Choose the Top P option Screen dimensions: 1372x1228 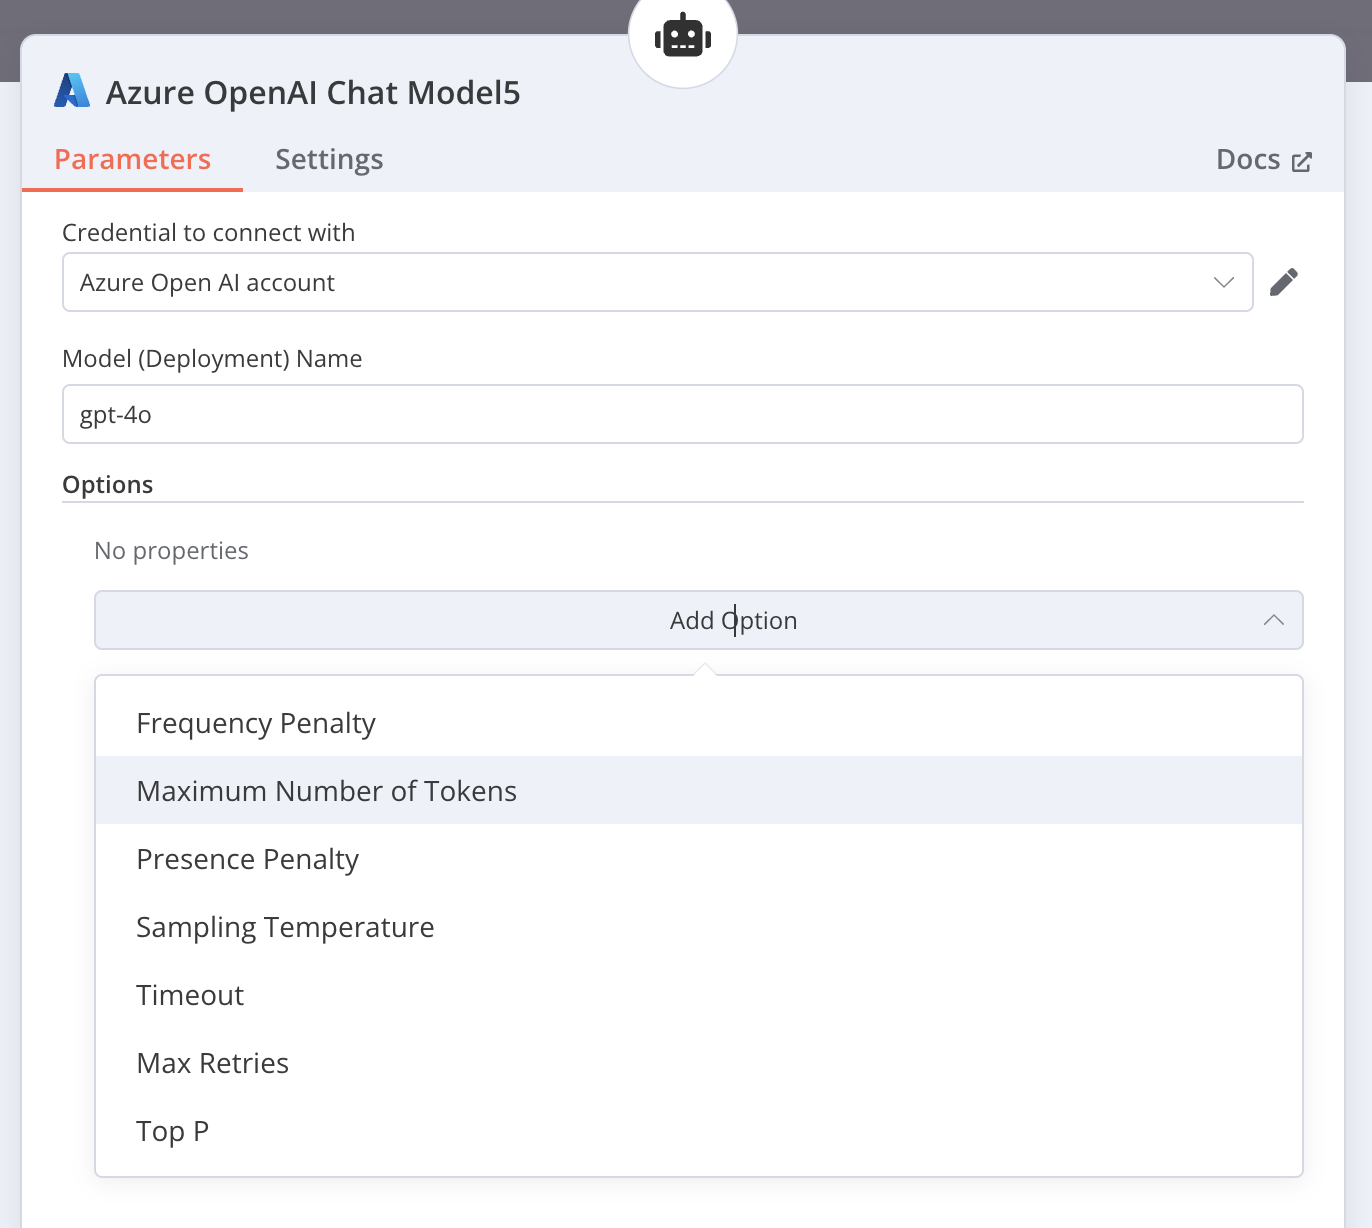coord(172,1131)
